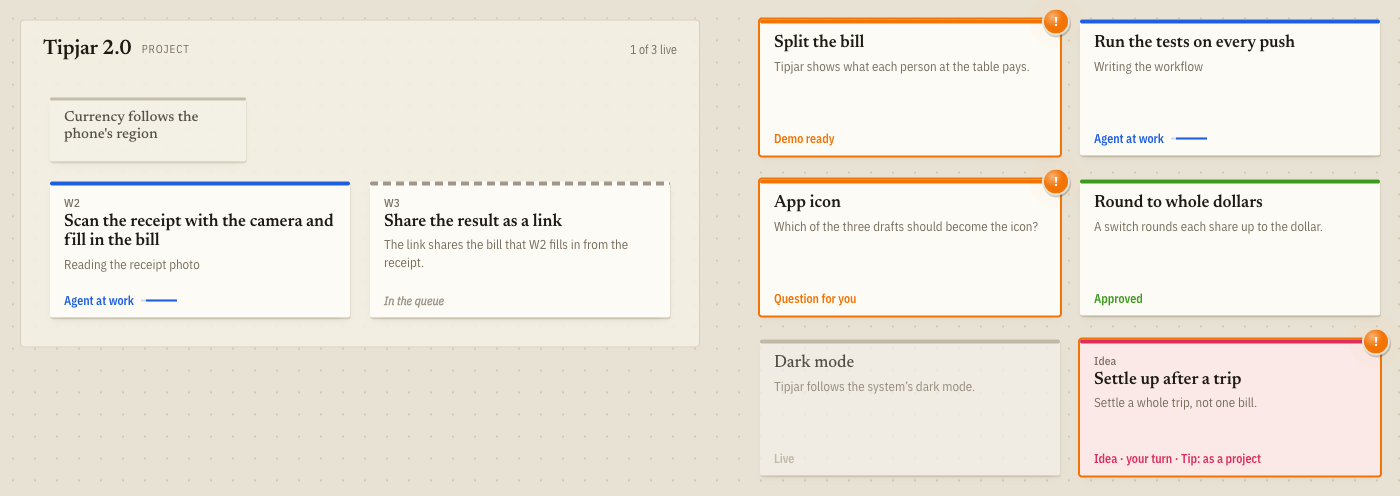
Task: Click the Approved status
Action: coord(1118,299)
